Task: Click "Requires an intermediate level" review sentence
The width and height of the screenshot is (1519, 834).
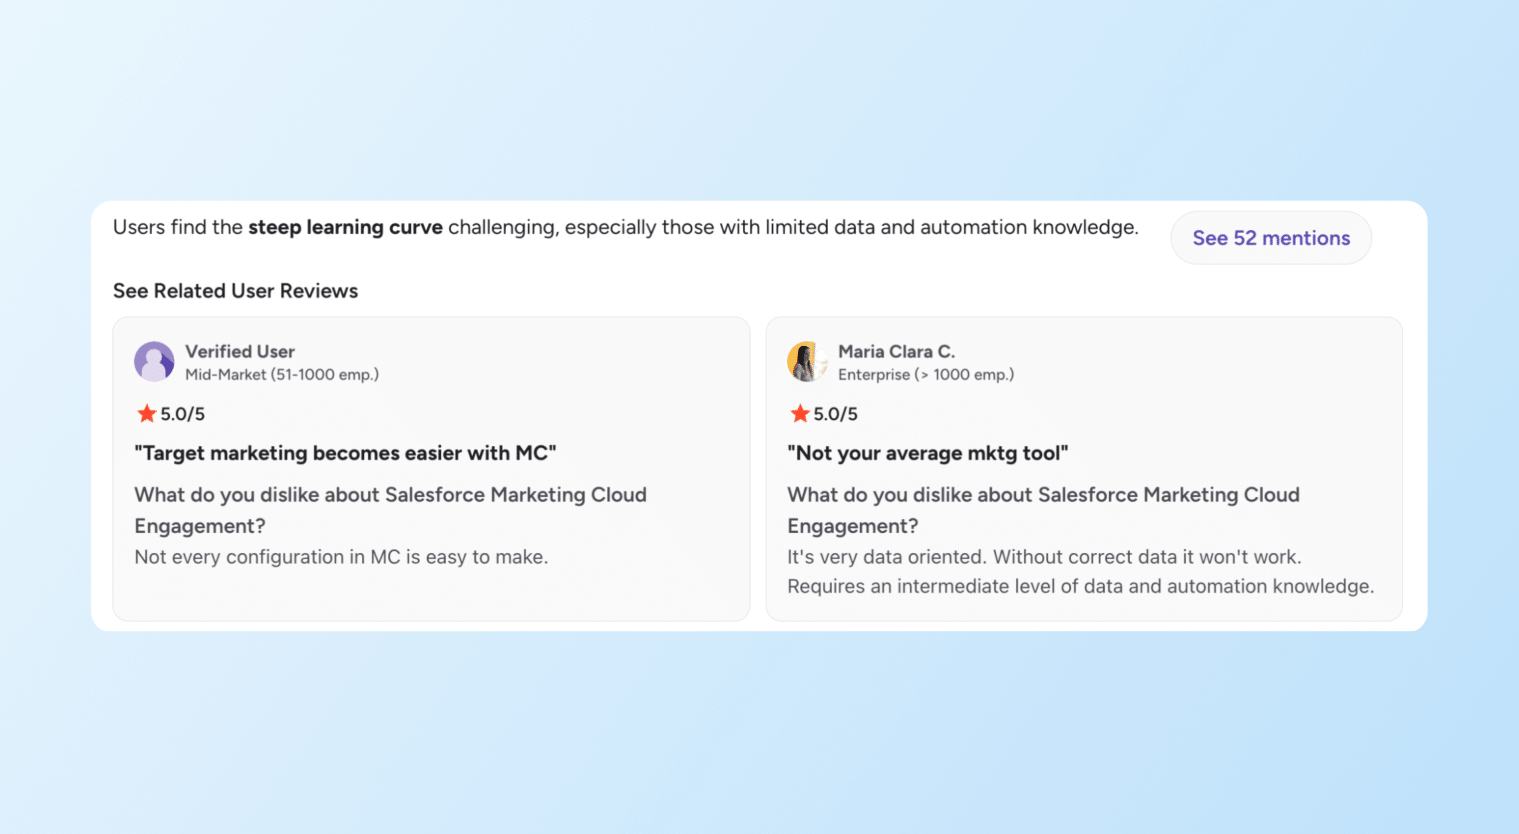Action: pyautogui.click(x=1080, y=586)
